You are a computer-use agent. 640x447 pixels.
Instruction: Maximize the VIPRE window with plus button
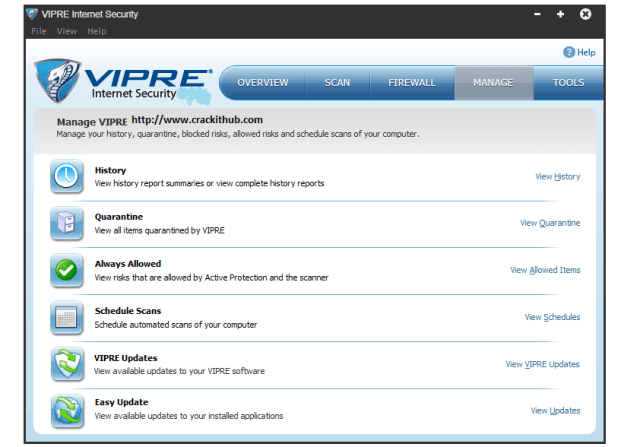pos(560,14)
